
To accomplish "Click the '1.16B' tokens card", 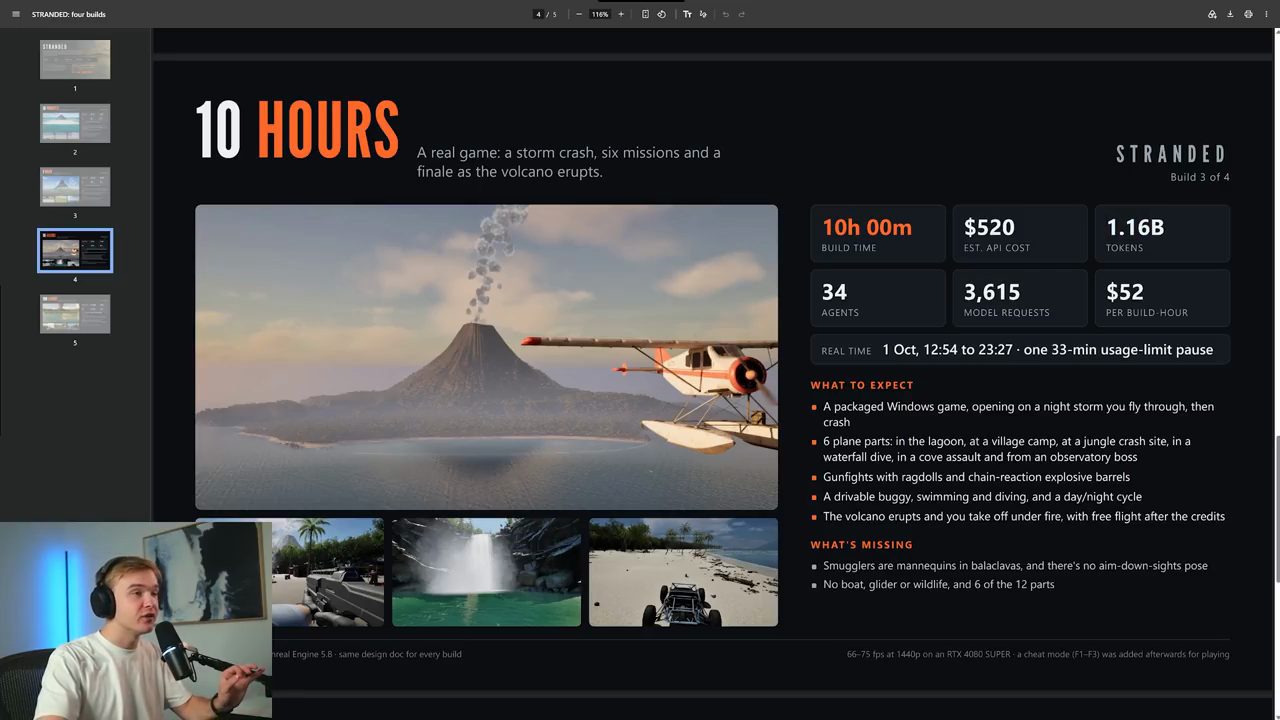I will pyautogui.click(x=1162, y=234).
